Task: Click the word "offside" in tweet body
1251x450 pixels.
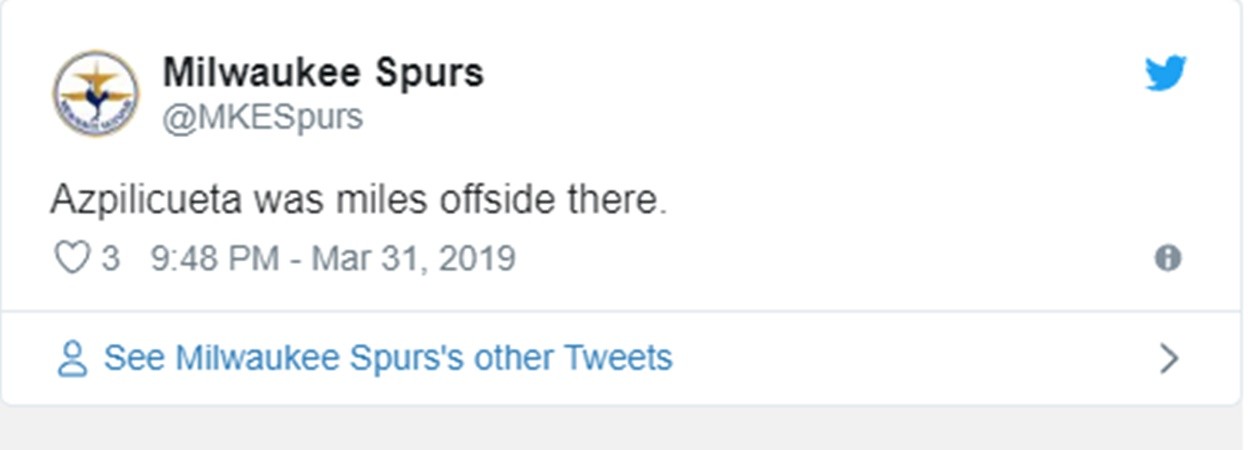Action: tap(483, 201)
